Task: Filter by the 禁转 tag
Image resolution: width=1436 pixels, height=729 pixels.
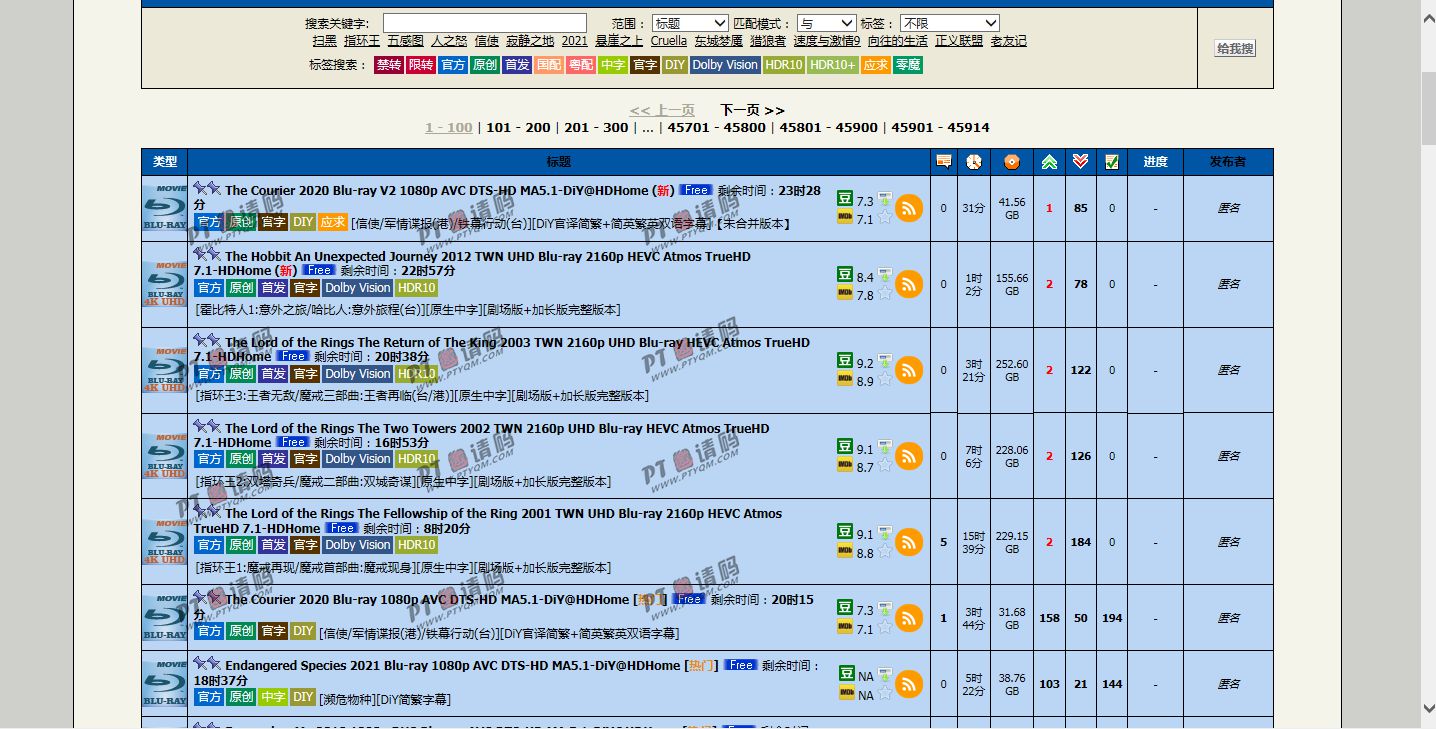Action: pos(389,65)
